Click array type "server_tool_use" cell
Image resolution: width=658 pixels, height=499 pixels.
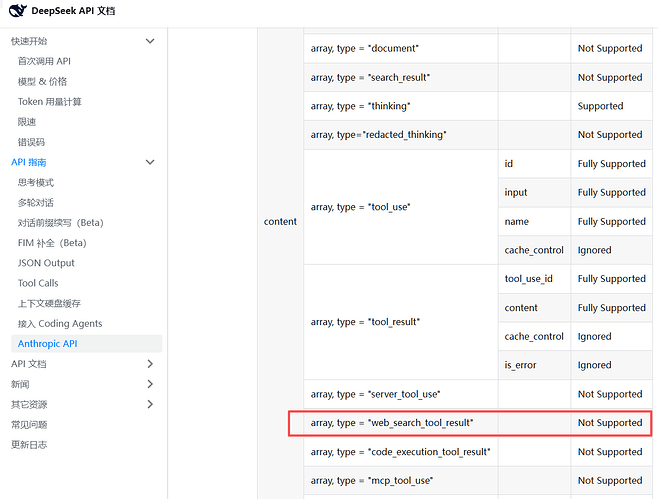(x=401, y=394)
